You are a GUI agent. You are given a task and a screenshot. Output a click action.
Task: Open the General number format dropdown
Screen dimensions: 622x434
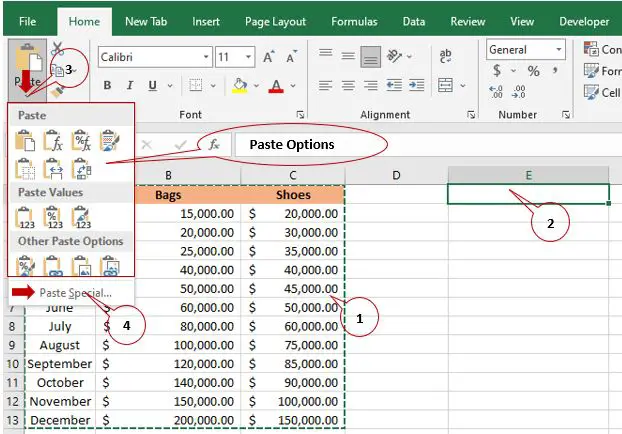pyautogui.click(x=559, y=50)
